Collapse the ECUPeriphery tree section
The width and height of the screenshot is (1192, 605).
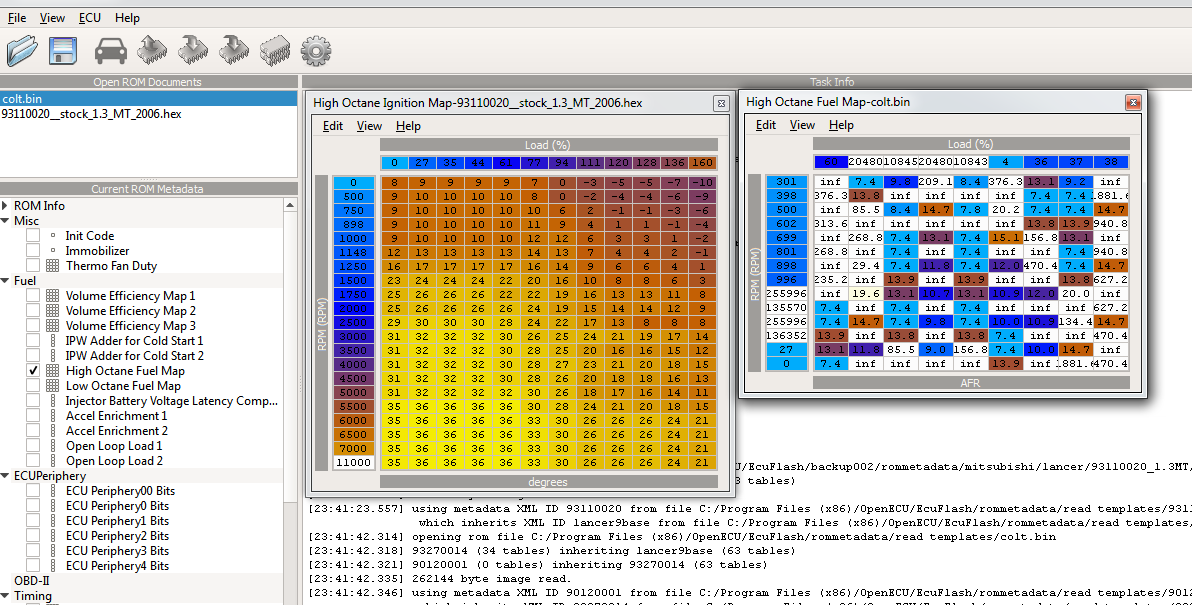(6, 476)
